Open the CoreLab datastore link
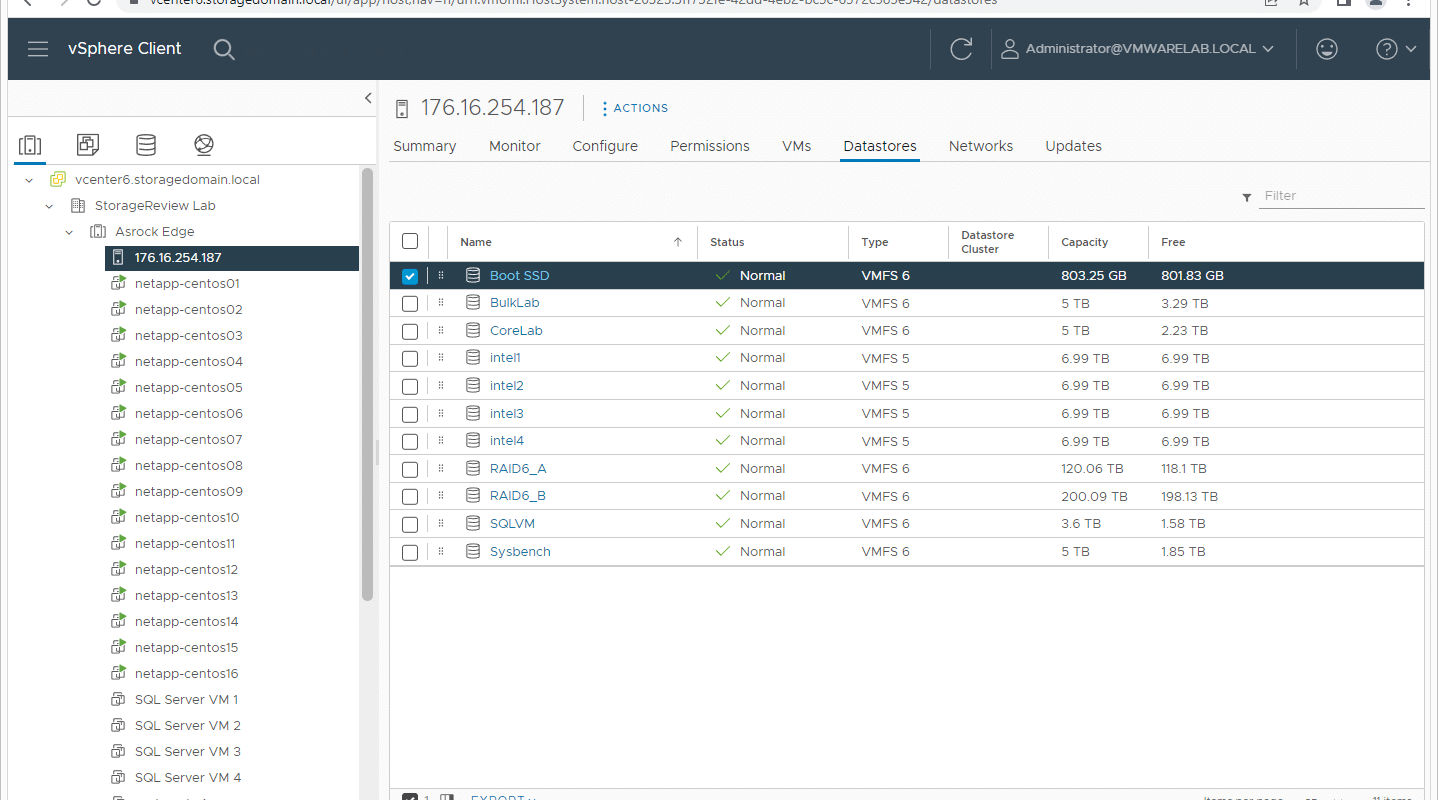The height and width of the screenshot is (800, 1438). (x=516, y=331)
